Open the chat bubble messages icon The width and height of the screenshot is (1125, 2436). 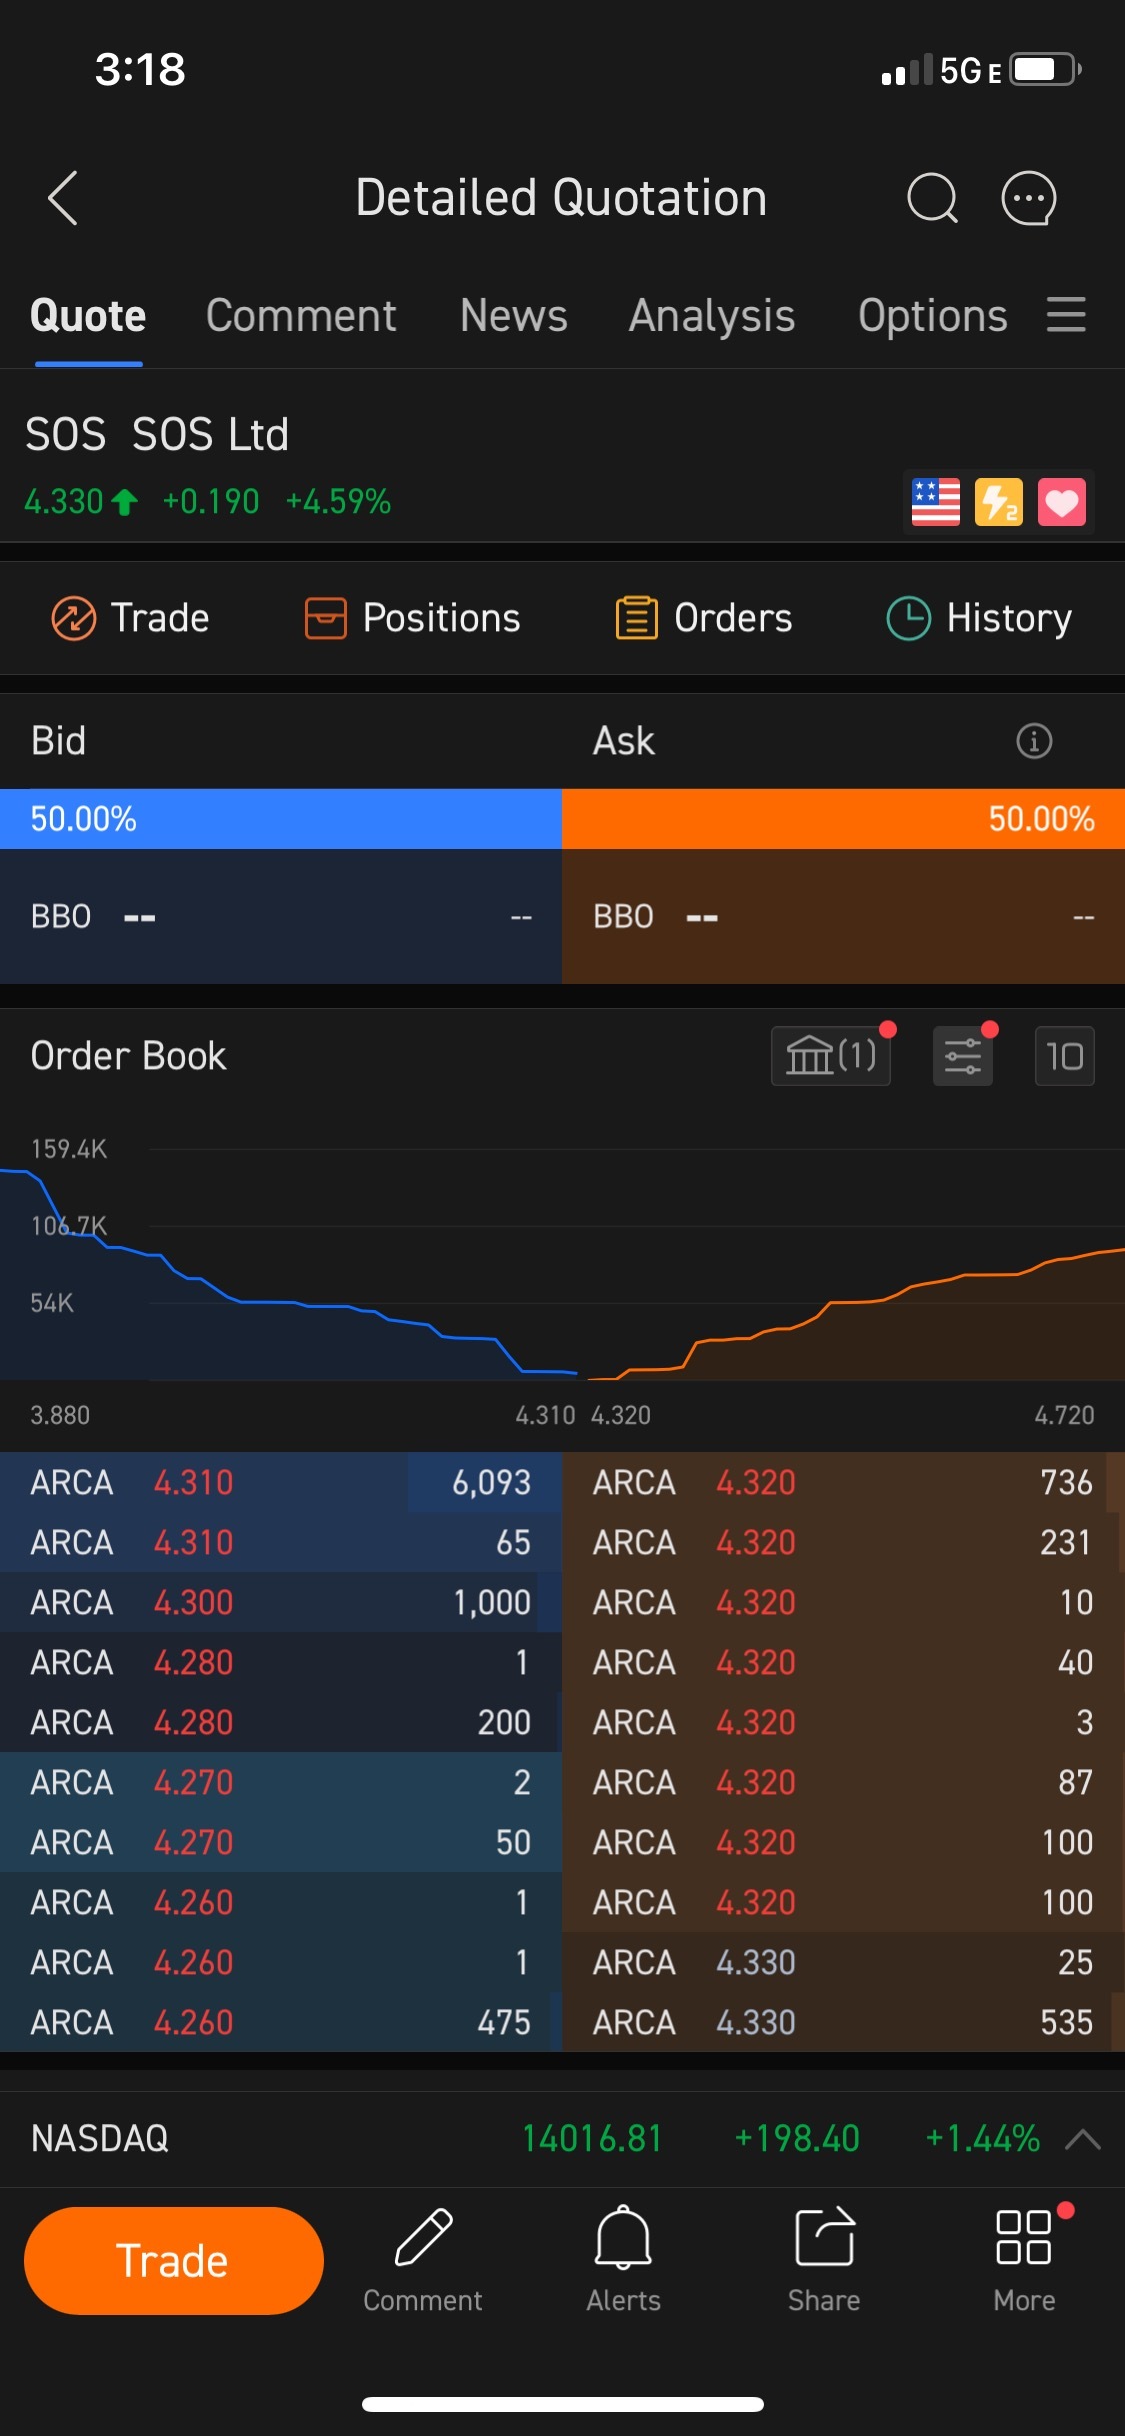pos(1029,198)
